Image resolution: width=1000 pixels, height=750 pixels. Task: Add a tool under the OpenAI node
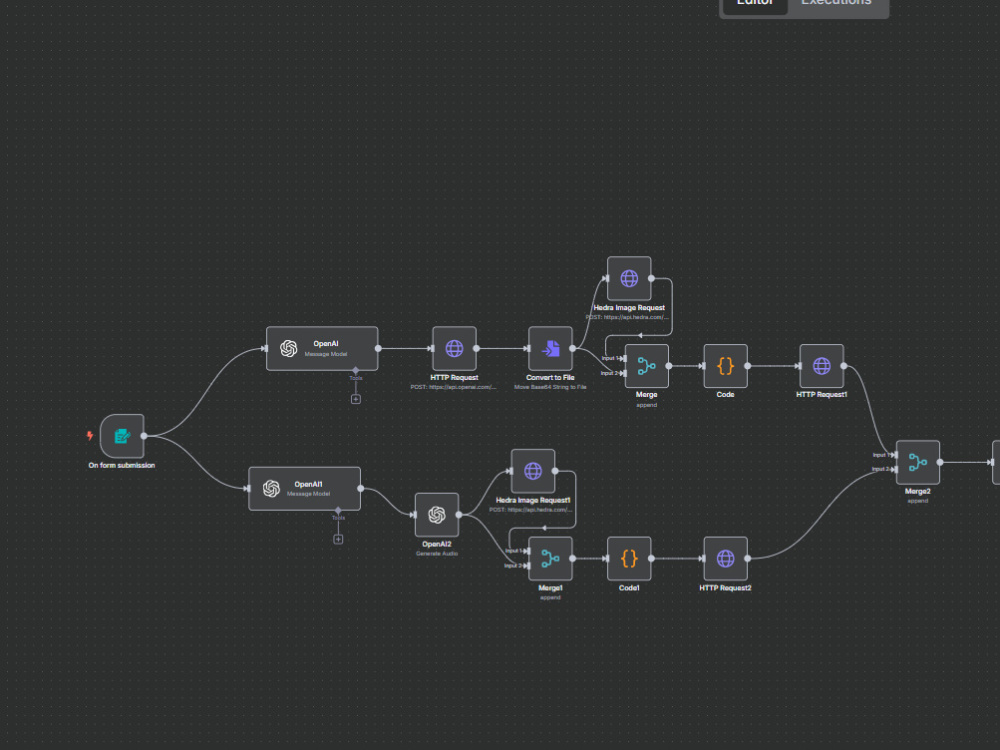pyautogui.click(x=356, y=399)
